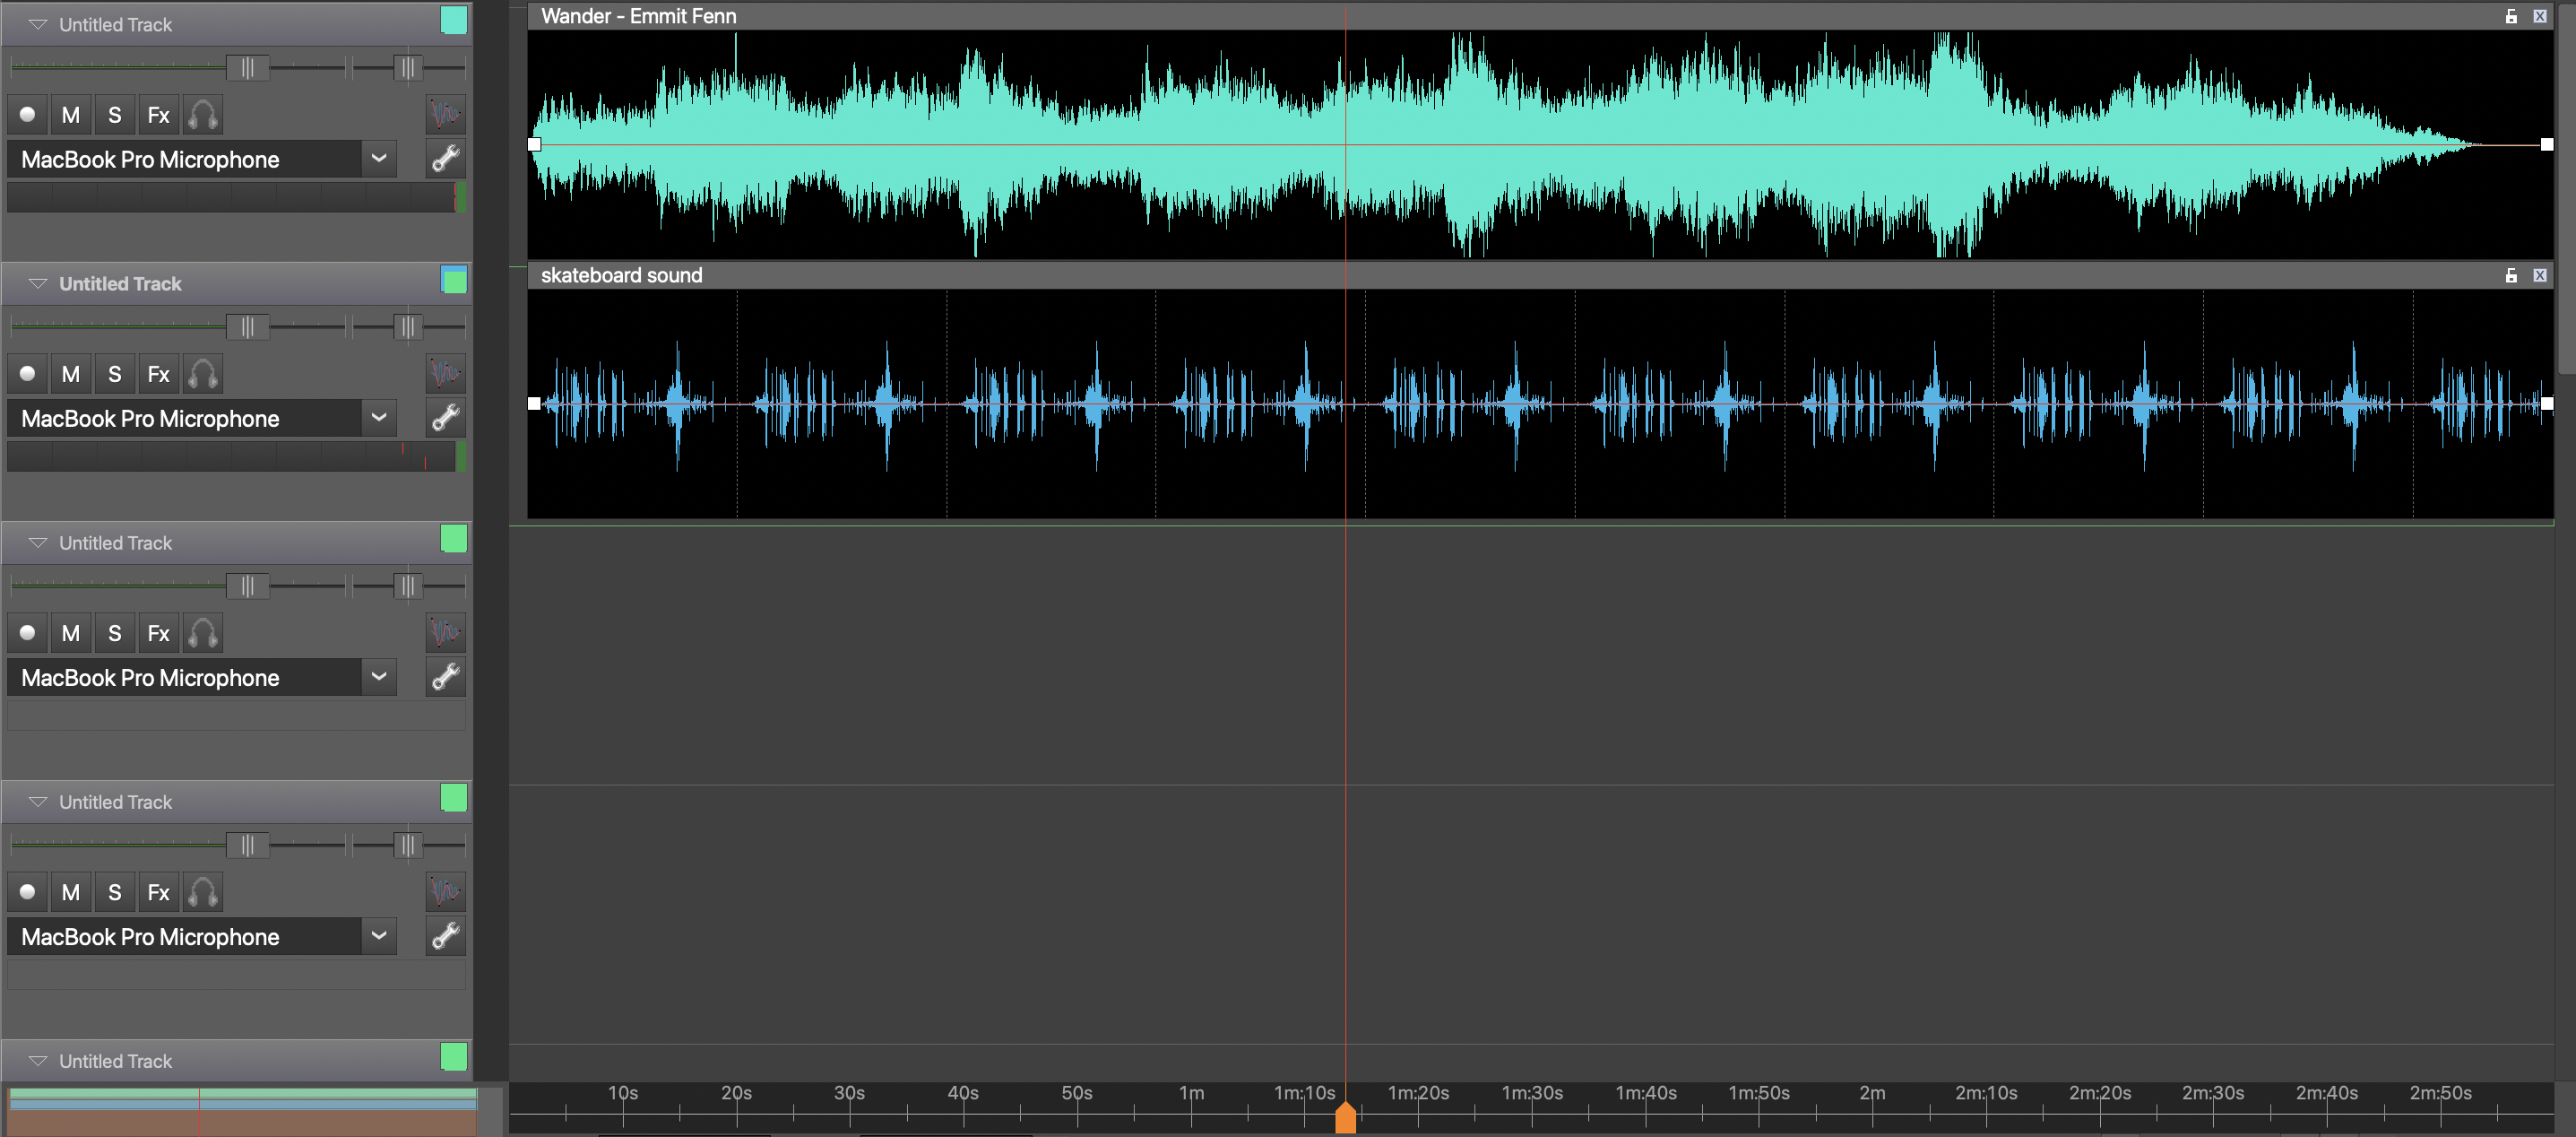The width and height of the screenshot is (2576, 1137).
Task: Click the 30s mark on the time ruler
Action: click(x=850, y=1093)
